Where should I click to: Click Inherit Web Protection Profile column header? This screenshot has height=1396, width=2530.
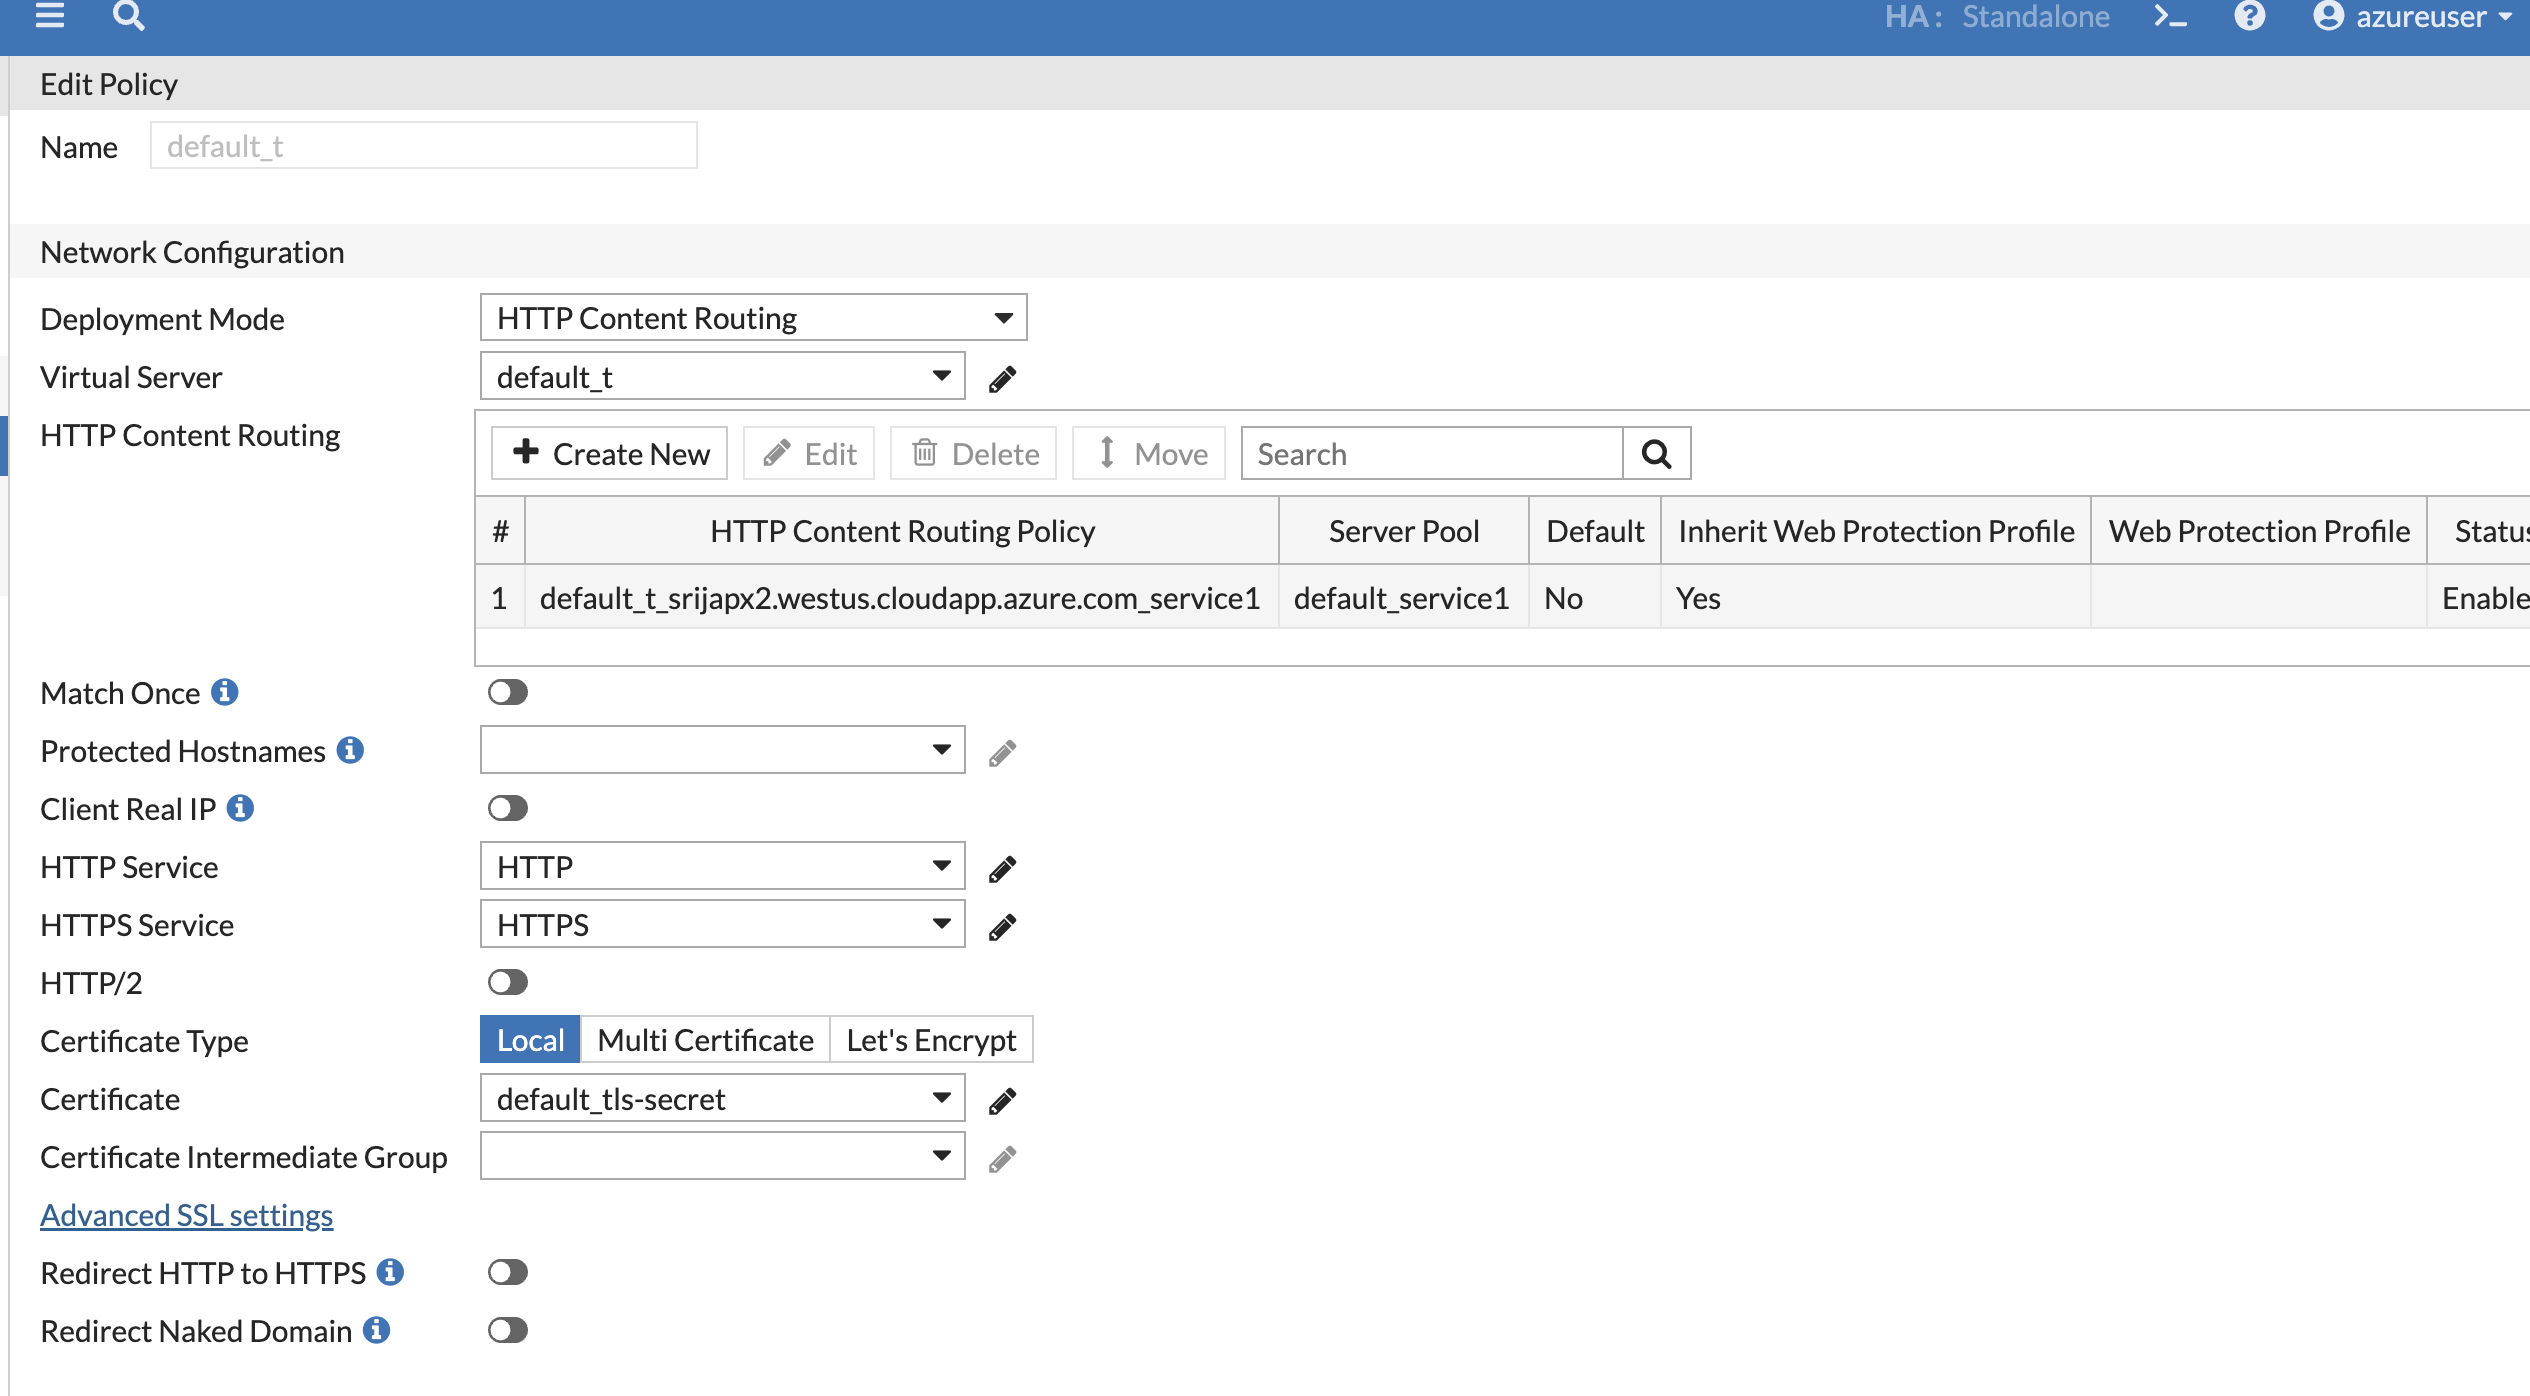pos(1876,531)
